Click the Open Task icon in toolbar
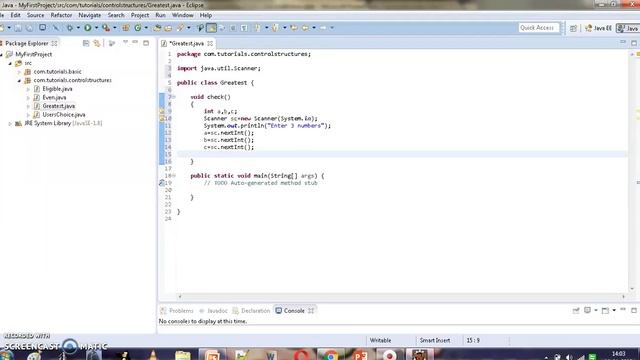 coord(168,28)
